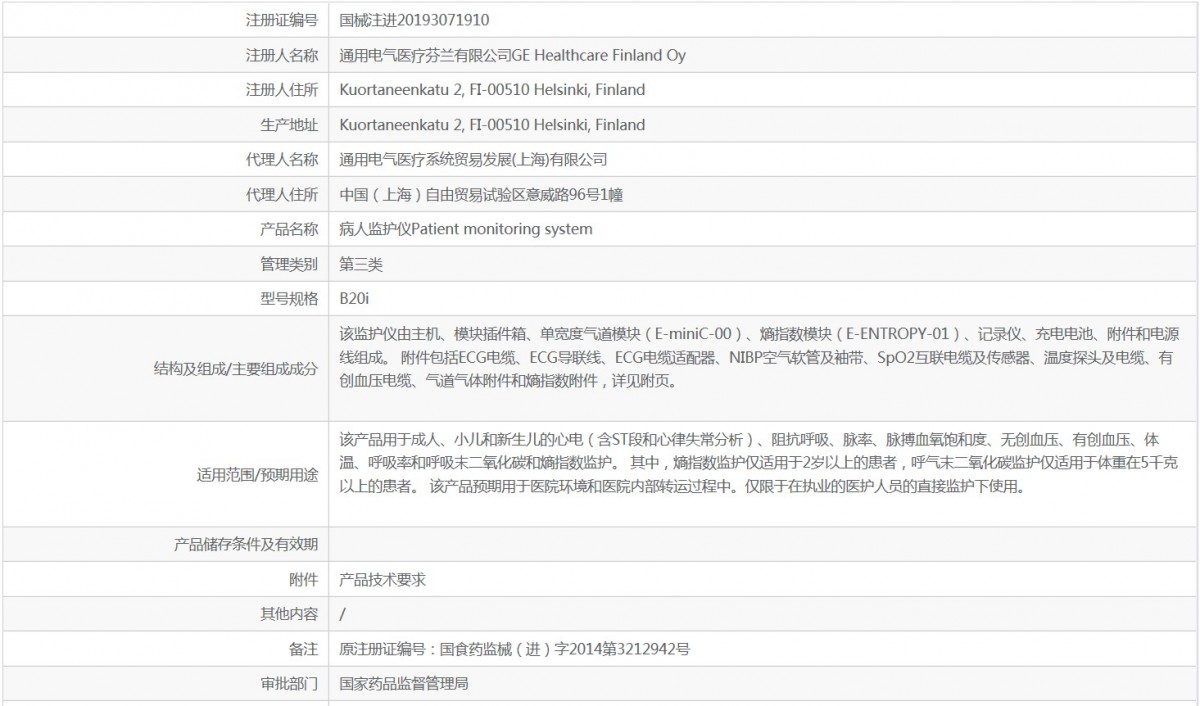Click the 审批部门 label
Image resolution: width=1200 pixels, height=706 pixels.
[x=288, y=684]
